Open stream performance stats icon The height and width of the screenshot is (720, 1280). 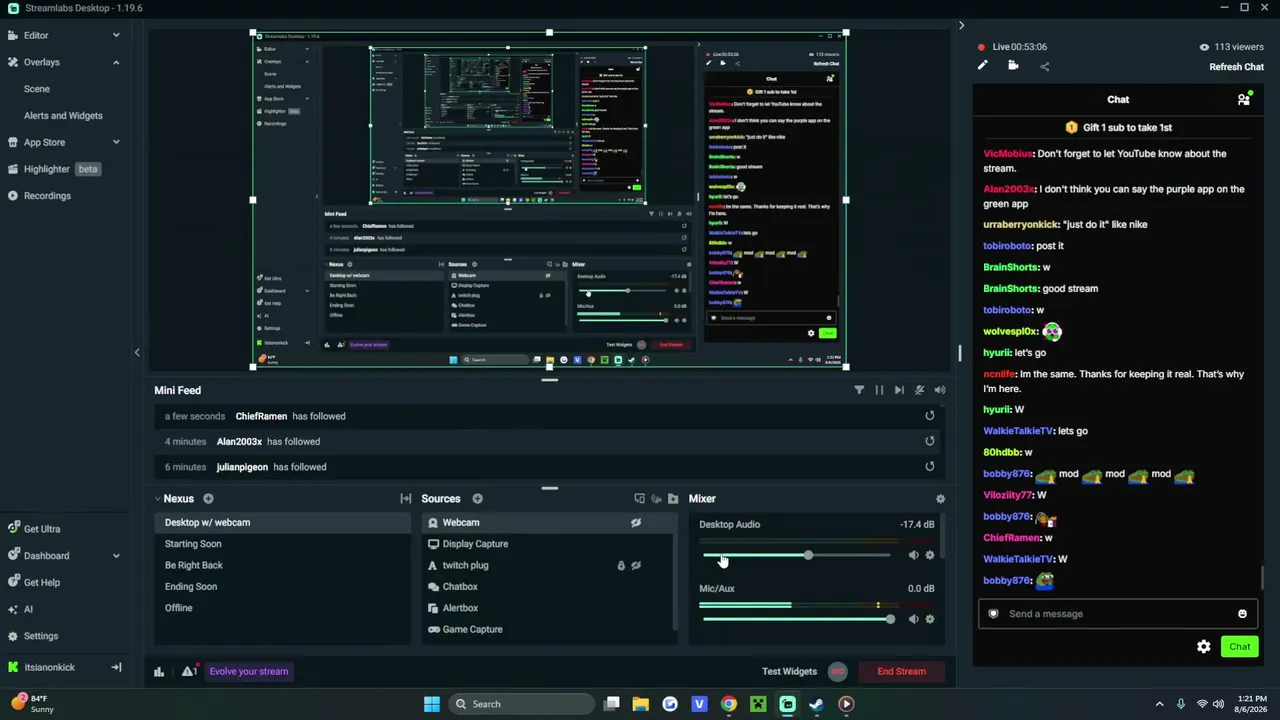click(x=159, y=672)
